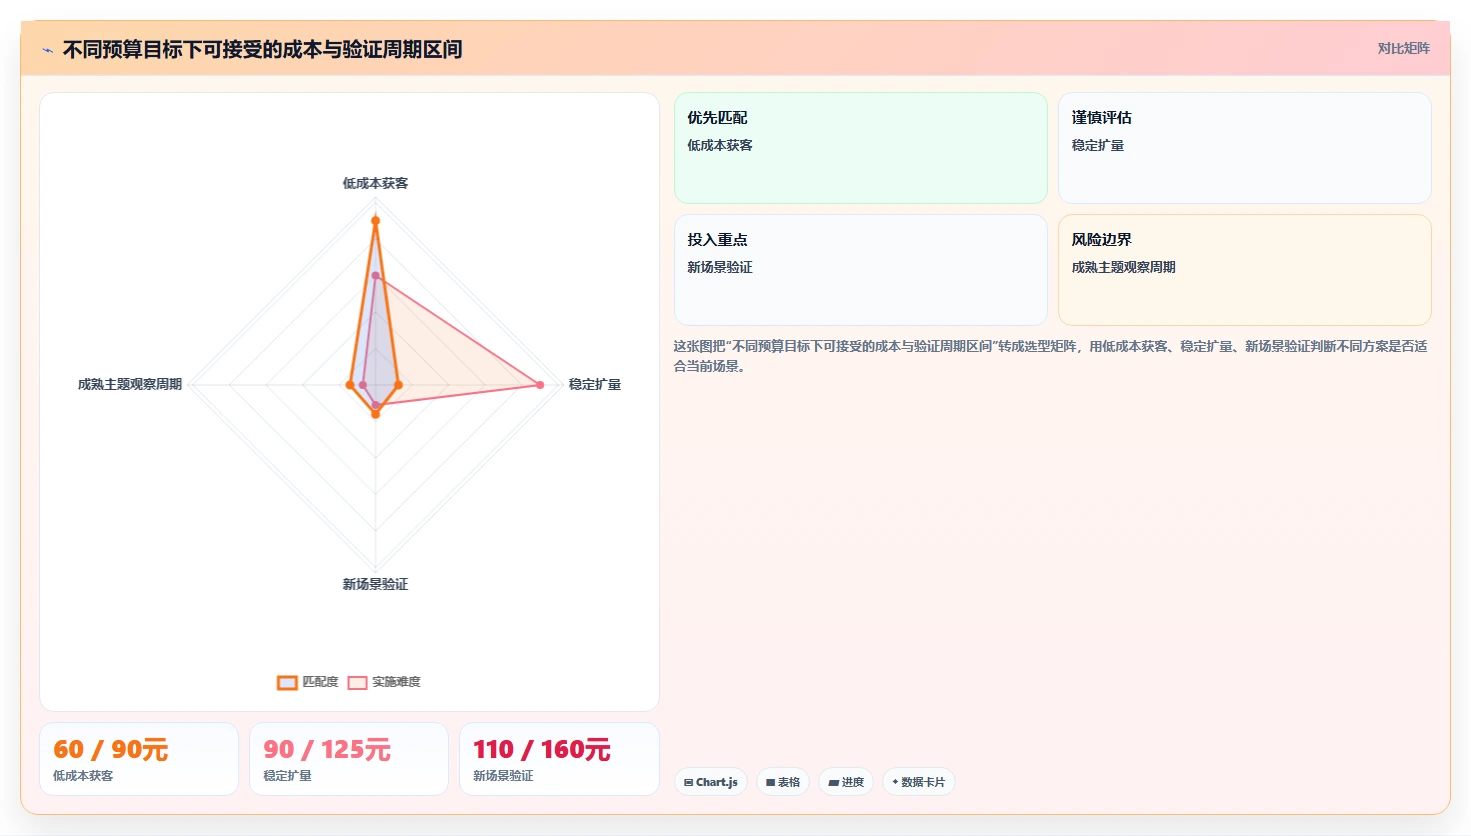Click the page title 不同预算目标下可接受的成本与验证周期区间
This screenshot has height=836, width=1471.
click(262, 49)
